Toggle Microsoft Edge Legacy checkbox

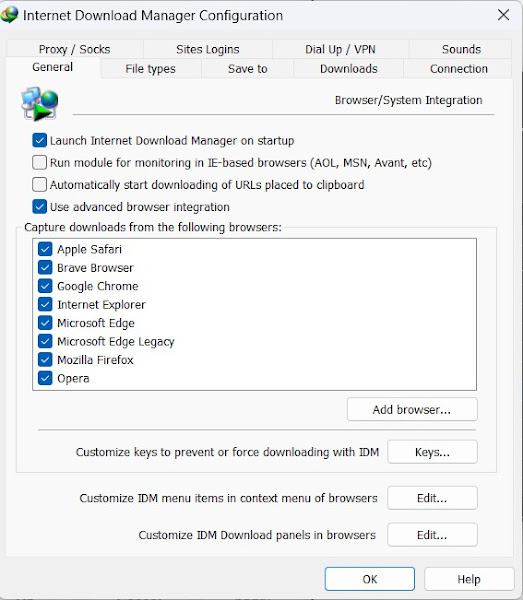click(45, 341)
